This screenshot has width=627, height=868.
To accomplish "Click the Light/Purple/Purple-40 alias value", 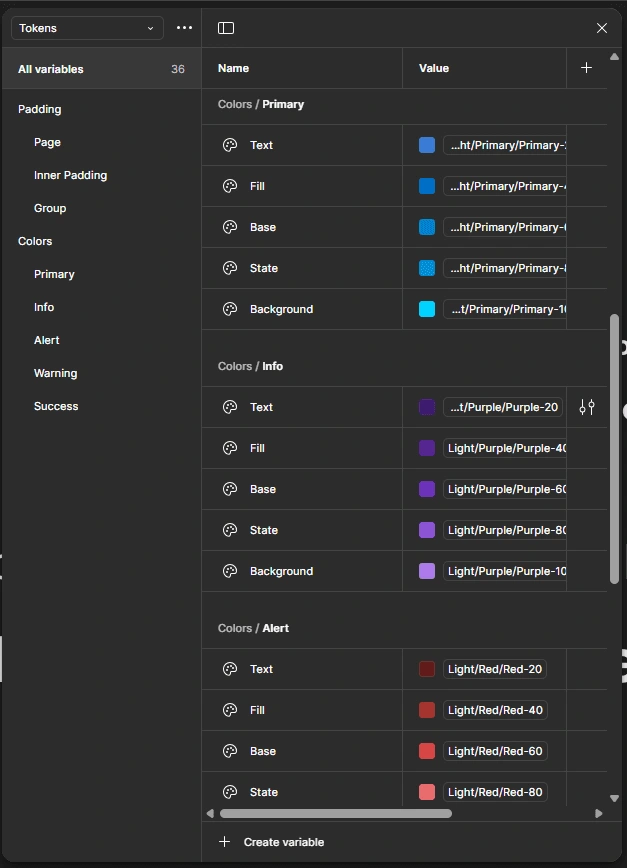I will 505,448.
